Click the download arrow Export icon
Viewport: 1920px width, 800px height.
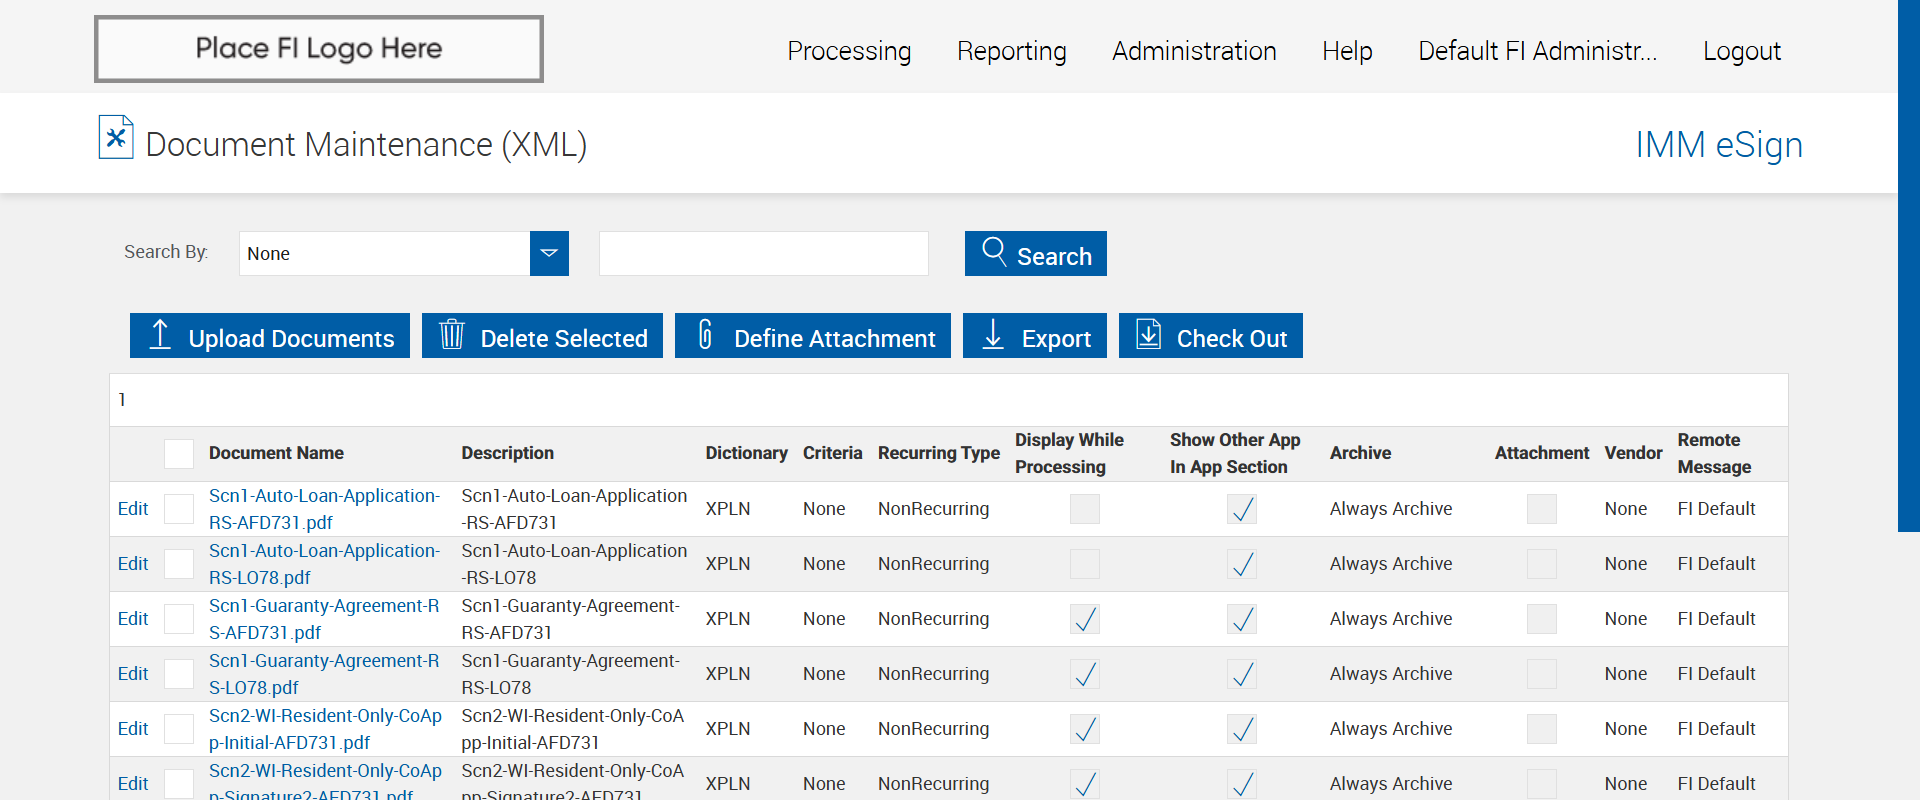(x=993, y=335)
